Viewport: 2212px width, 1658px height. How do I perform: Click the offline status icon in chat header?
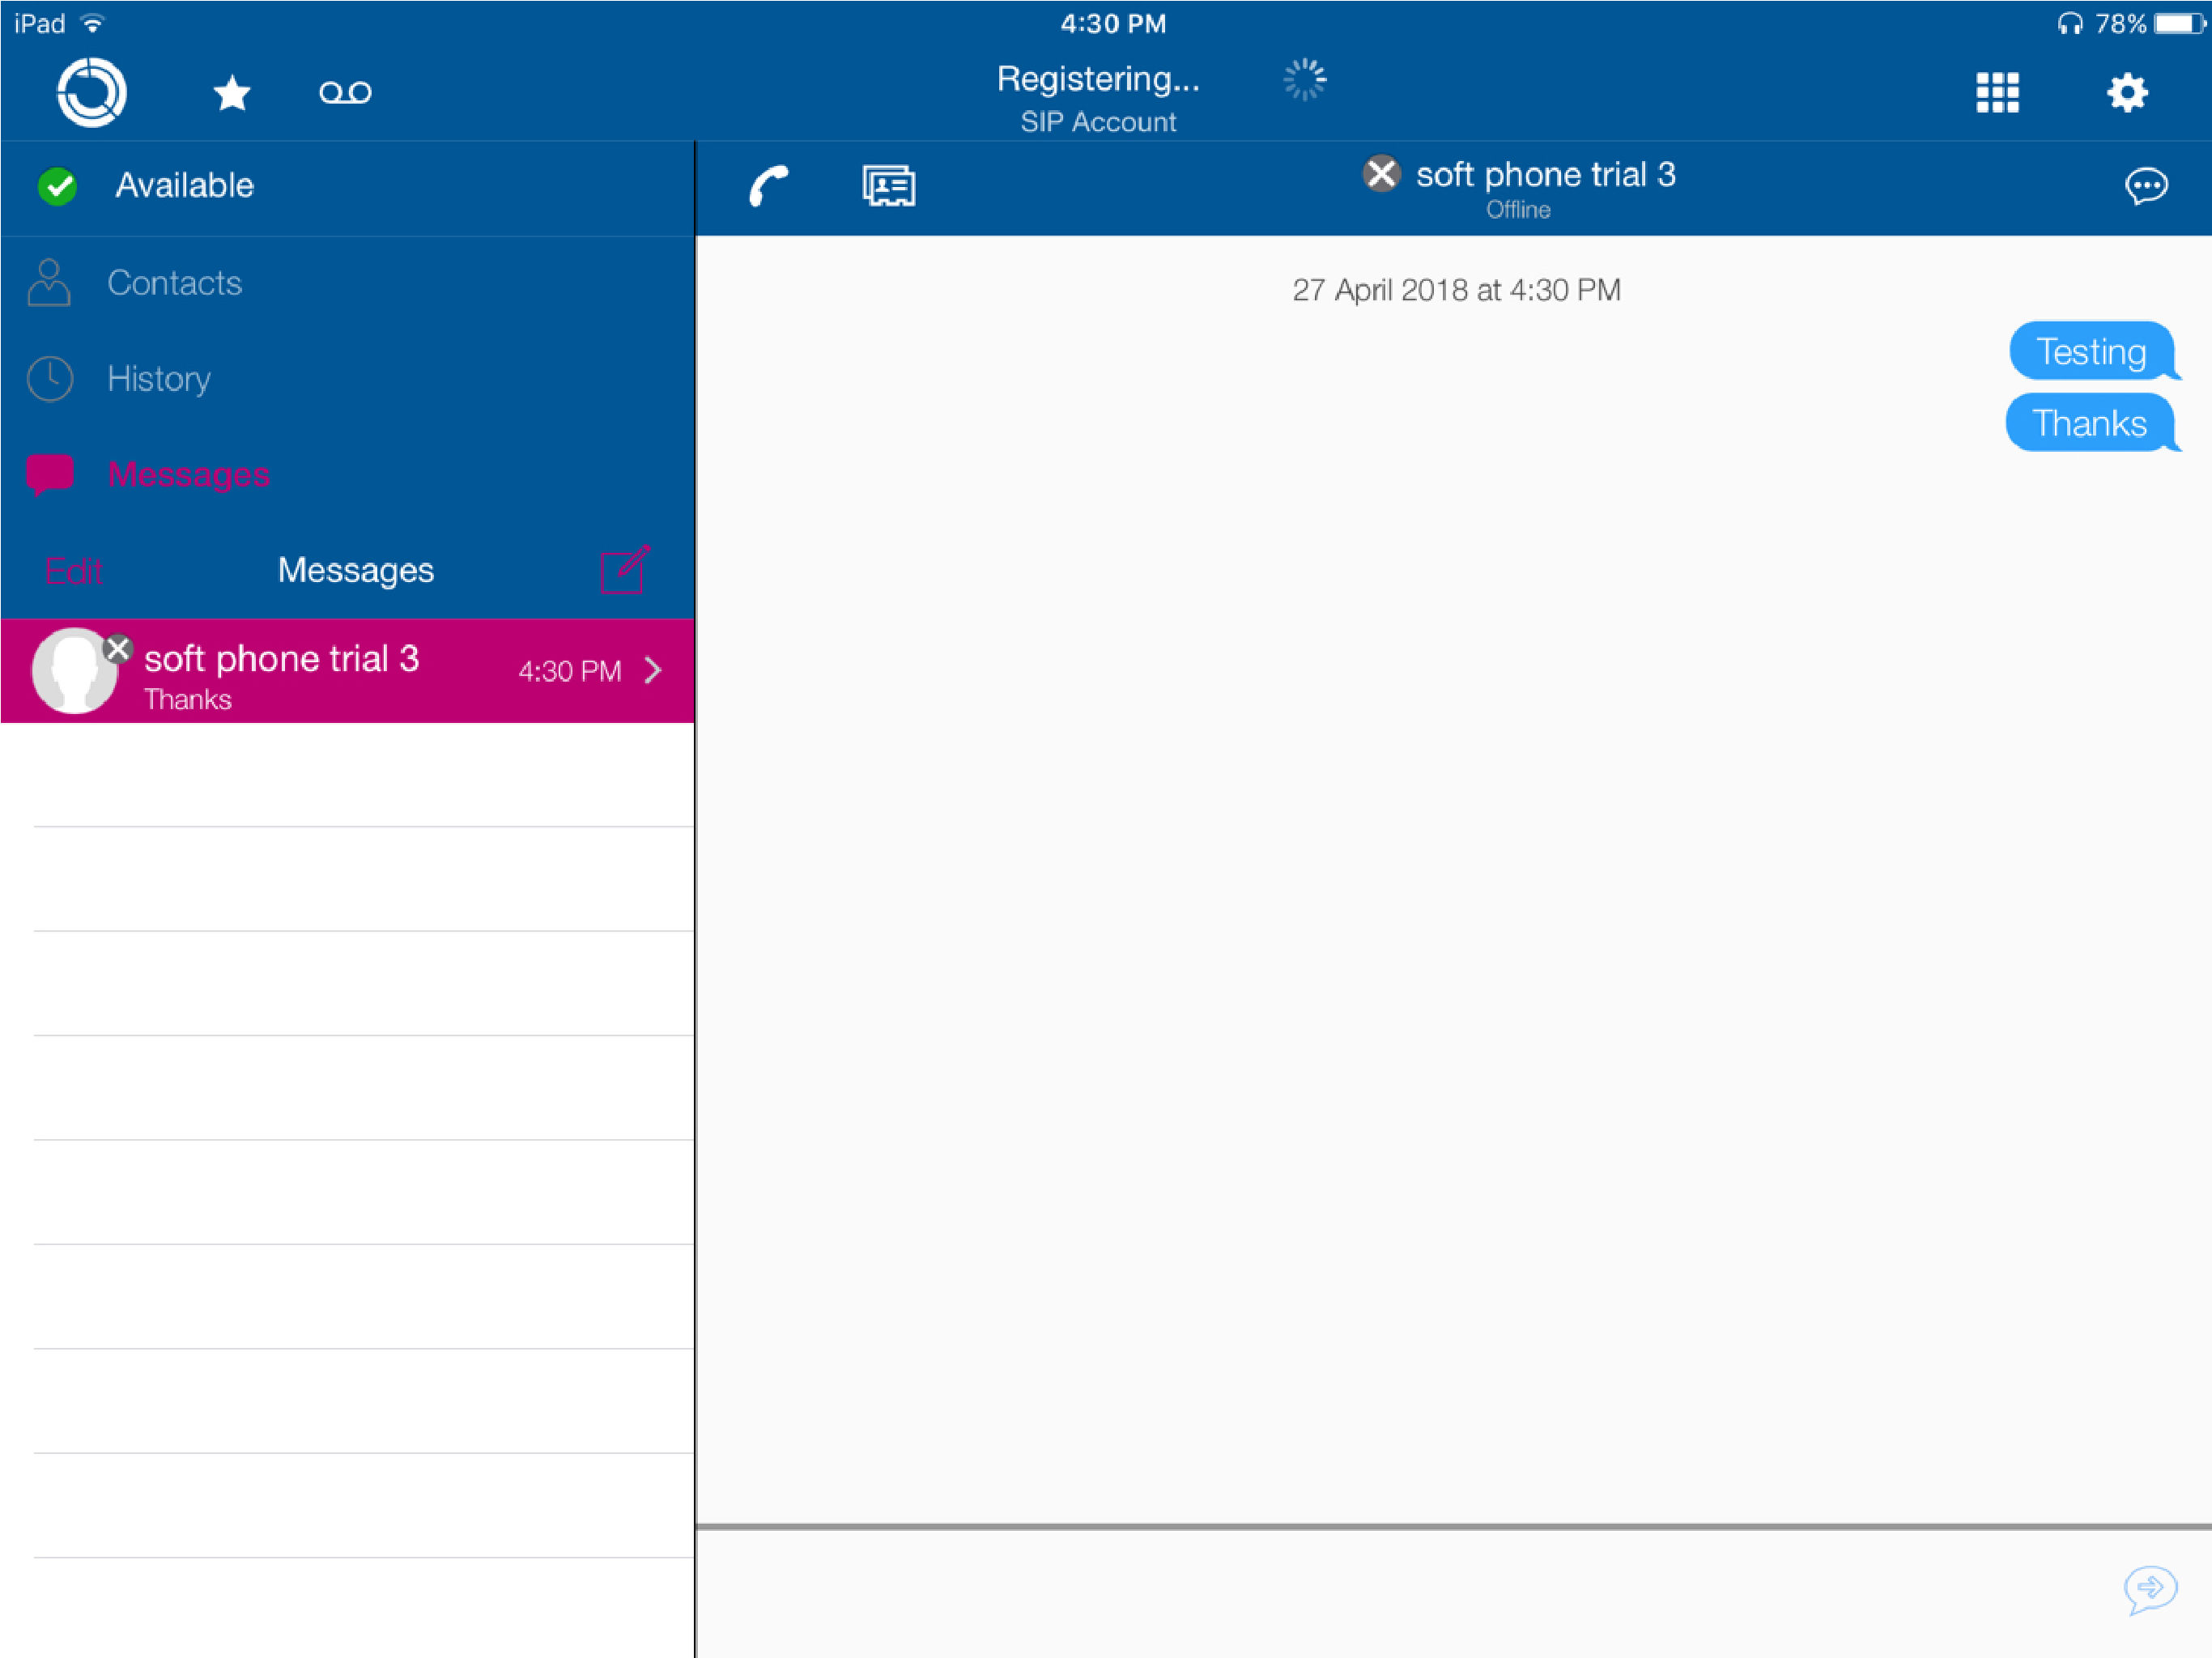point(1381,174)
